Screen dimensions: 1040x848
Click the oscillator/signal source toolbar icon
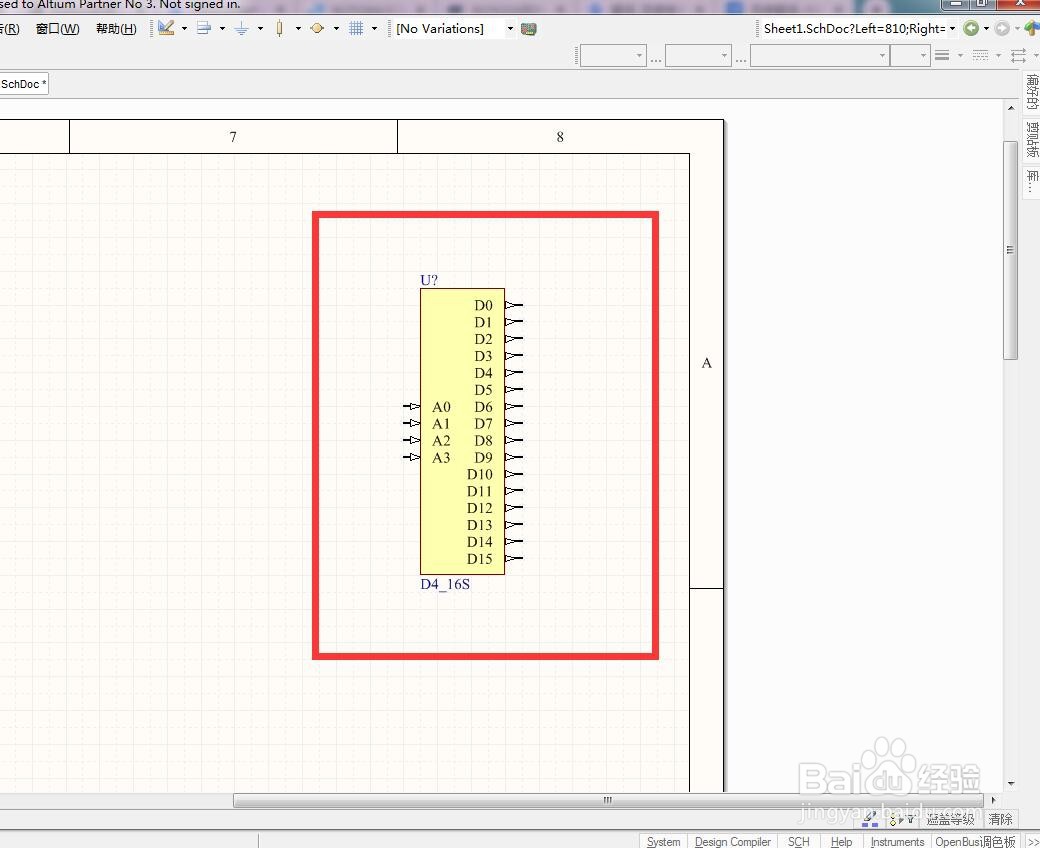tap(317, 28)
